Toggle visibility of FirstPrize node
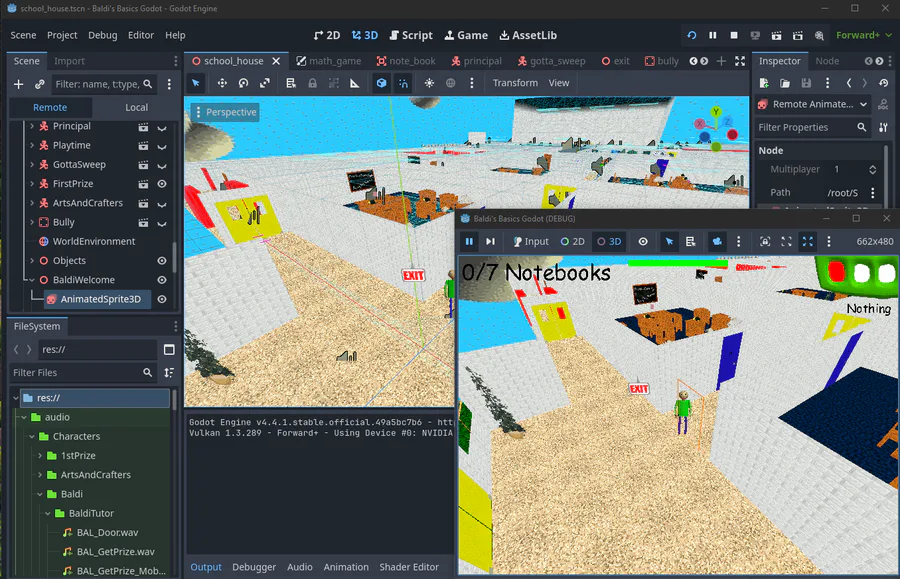Image resolution: width=900 pixels, height=579 pixels. pyautogui.click(x=162, y=184)
